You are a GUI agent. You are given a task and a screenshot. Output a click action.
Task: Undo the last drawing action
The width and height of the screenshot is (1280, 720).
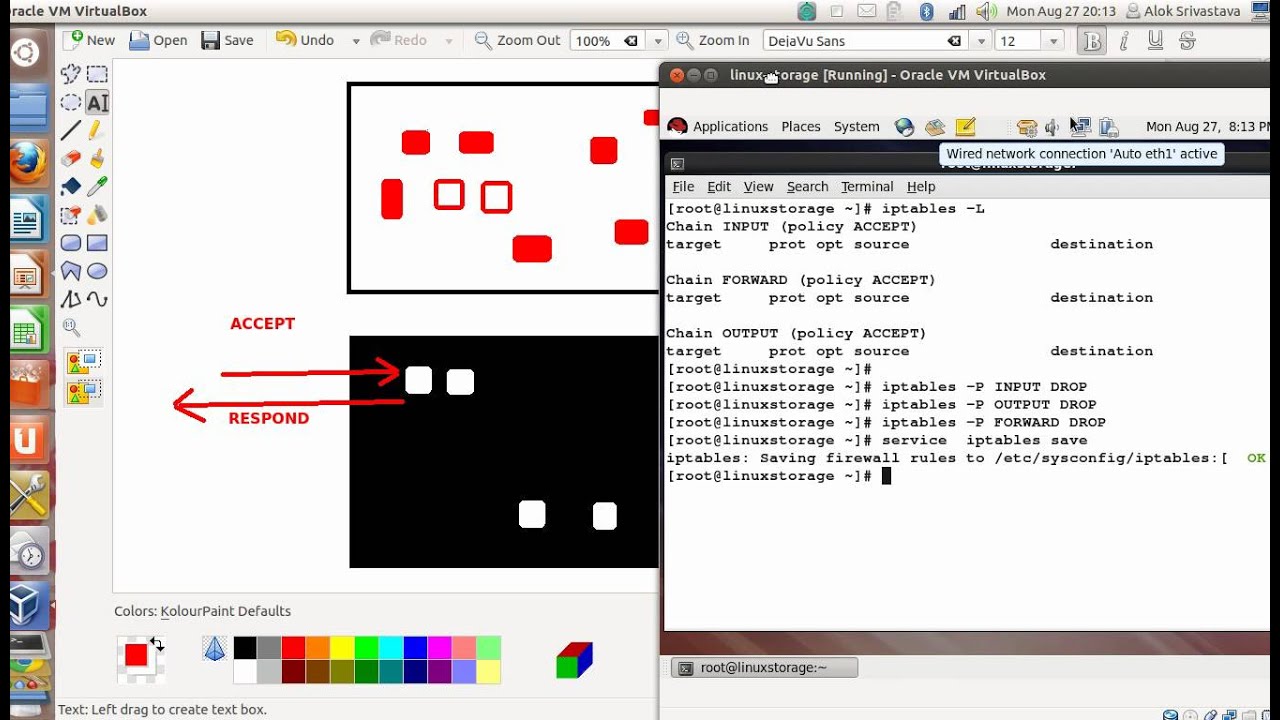click(305, 40)
